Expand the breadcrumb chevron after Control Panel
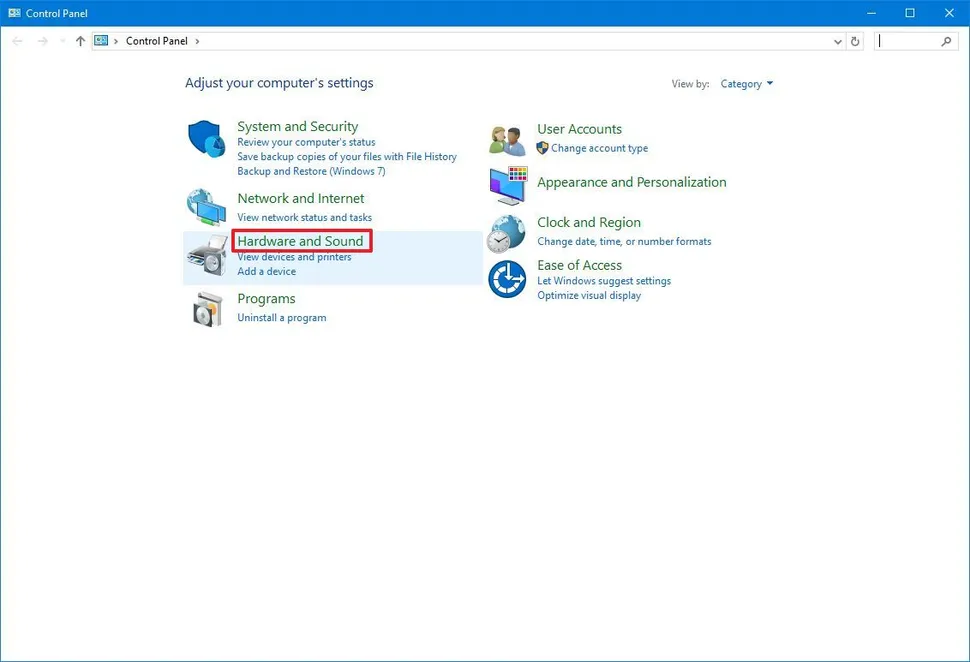 click(196, 41)
